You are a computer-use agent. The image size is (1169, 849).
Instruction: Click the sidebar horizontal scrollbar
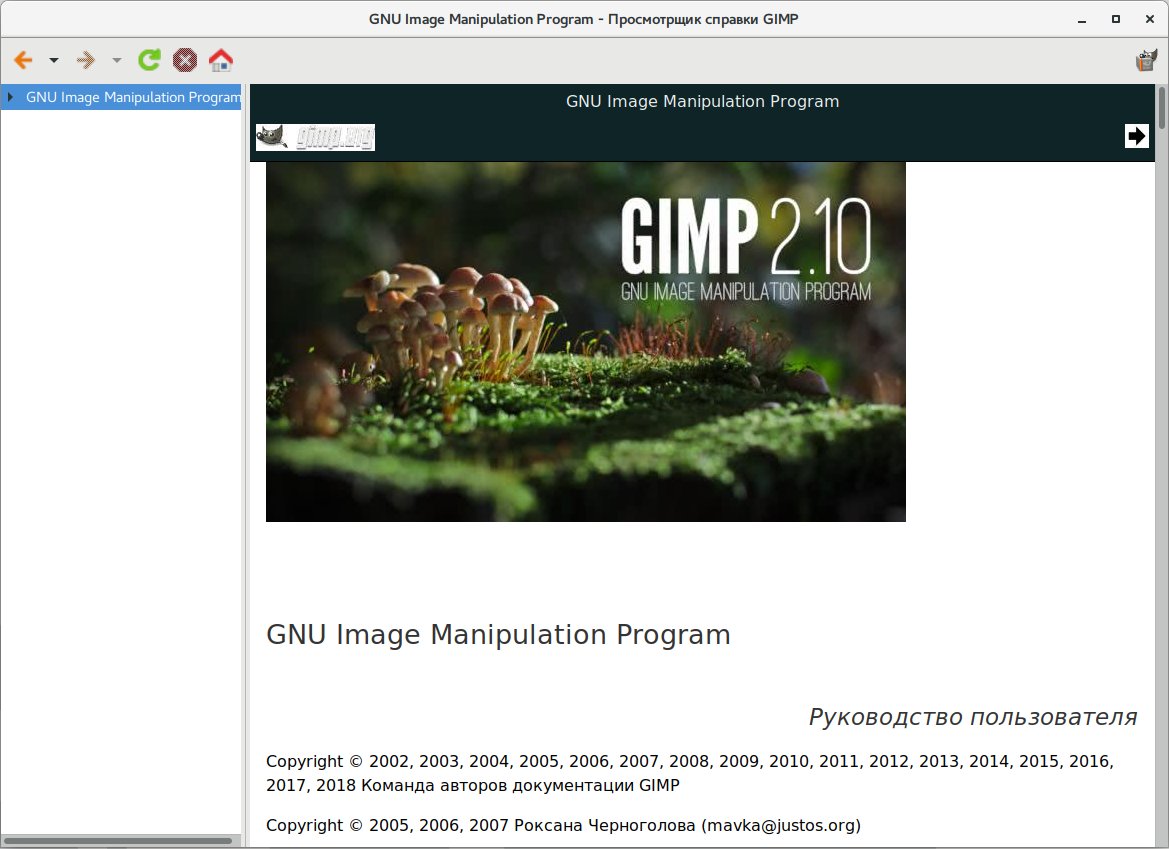pos(120,841)
